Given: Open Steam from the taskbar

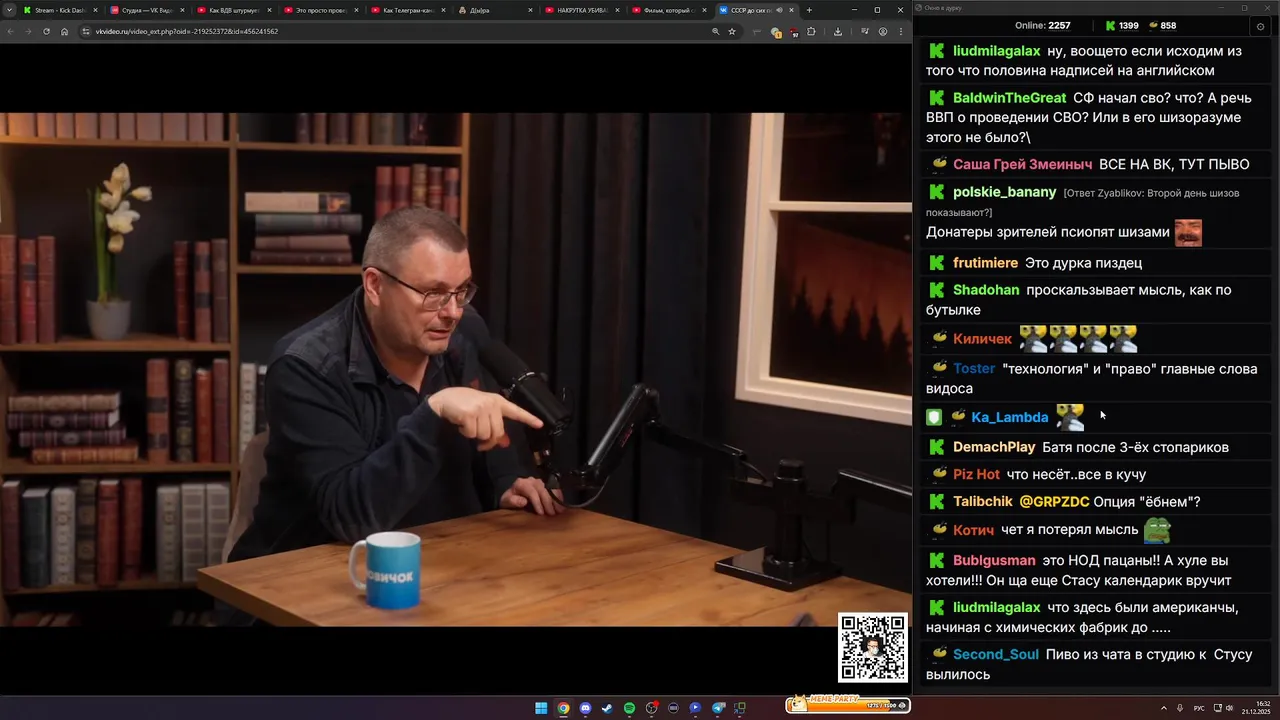Looking at the screenshot, I should [607, 708].
